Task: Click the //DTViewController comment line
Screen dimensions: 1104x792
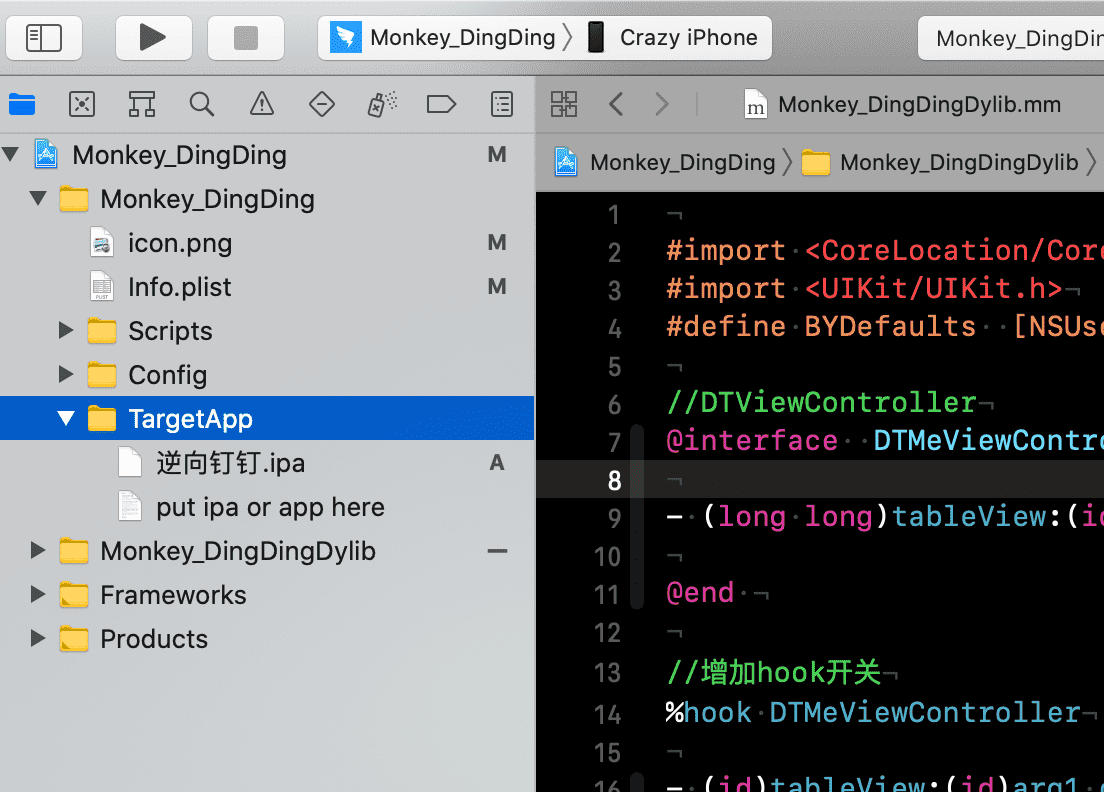Action: pyautogui.click(x=821, y=403)
